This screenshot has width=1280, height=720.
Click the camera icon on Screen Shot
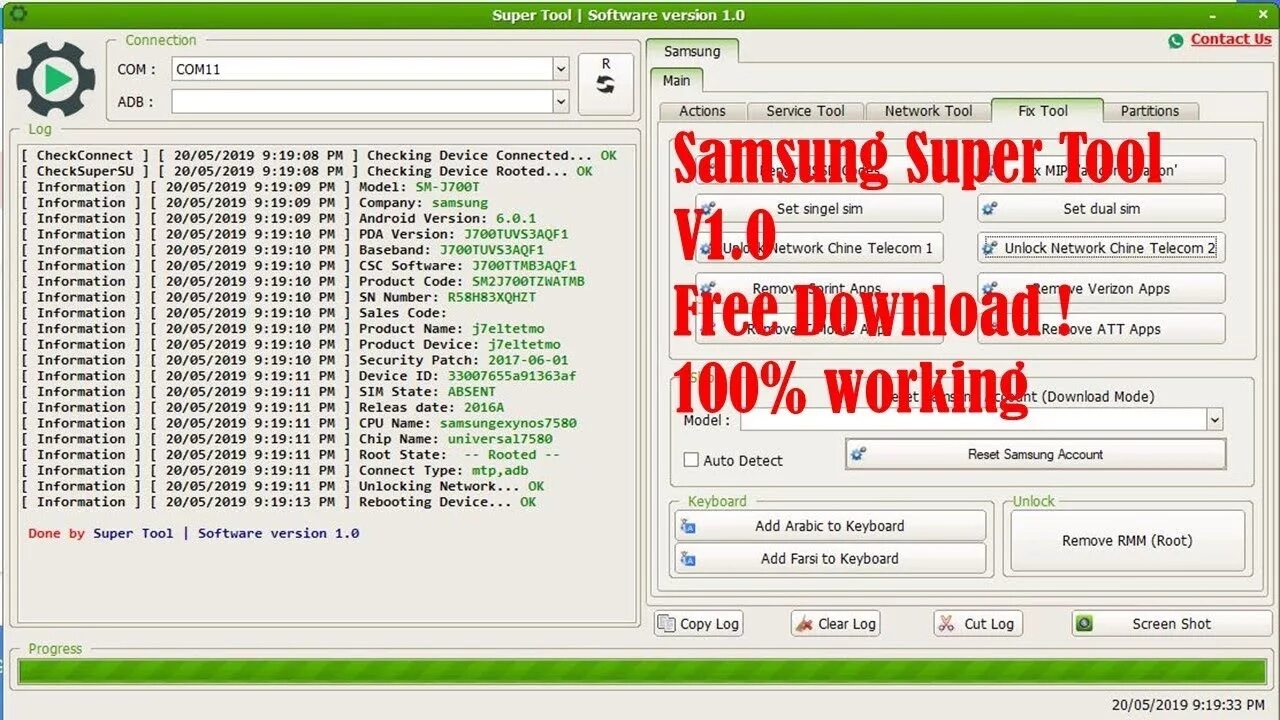coord(1084,624)
